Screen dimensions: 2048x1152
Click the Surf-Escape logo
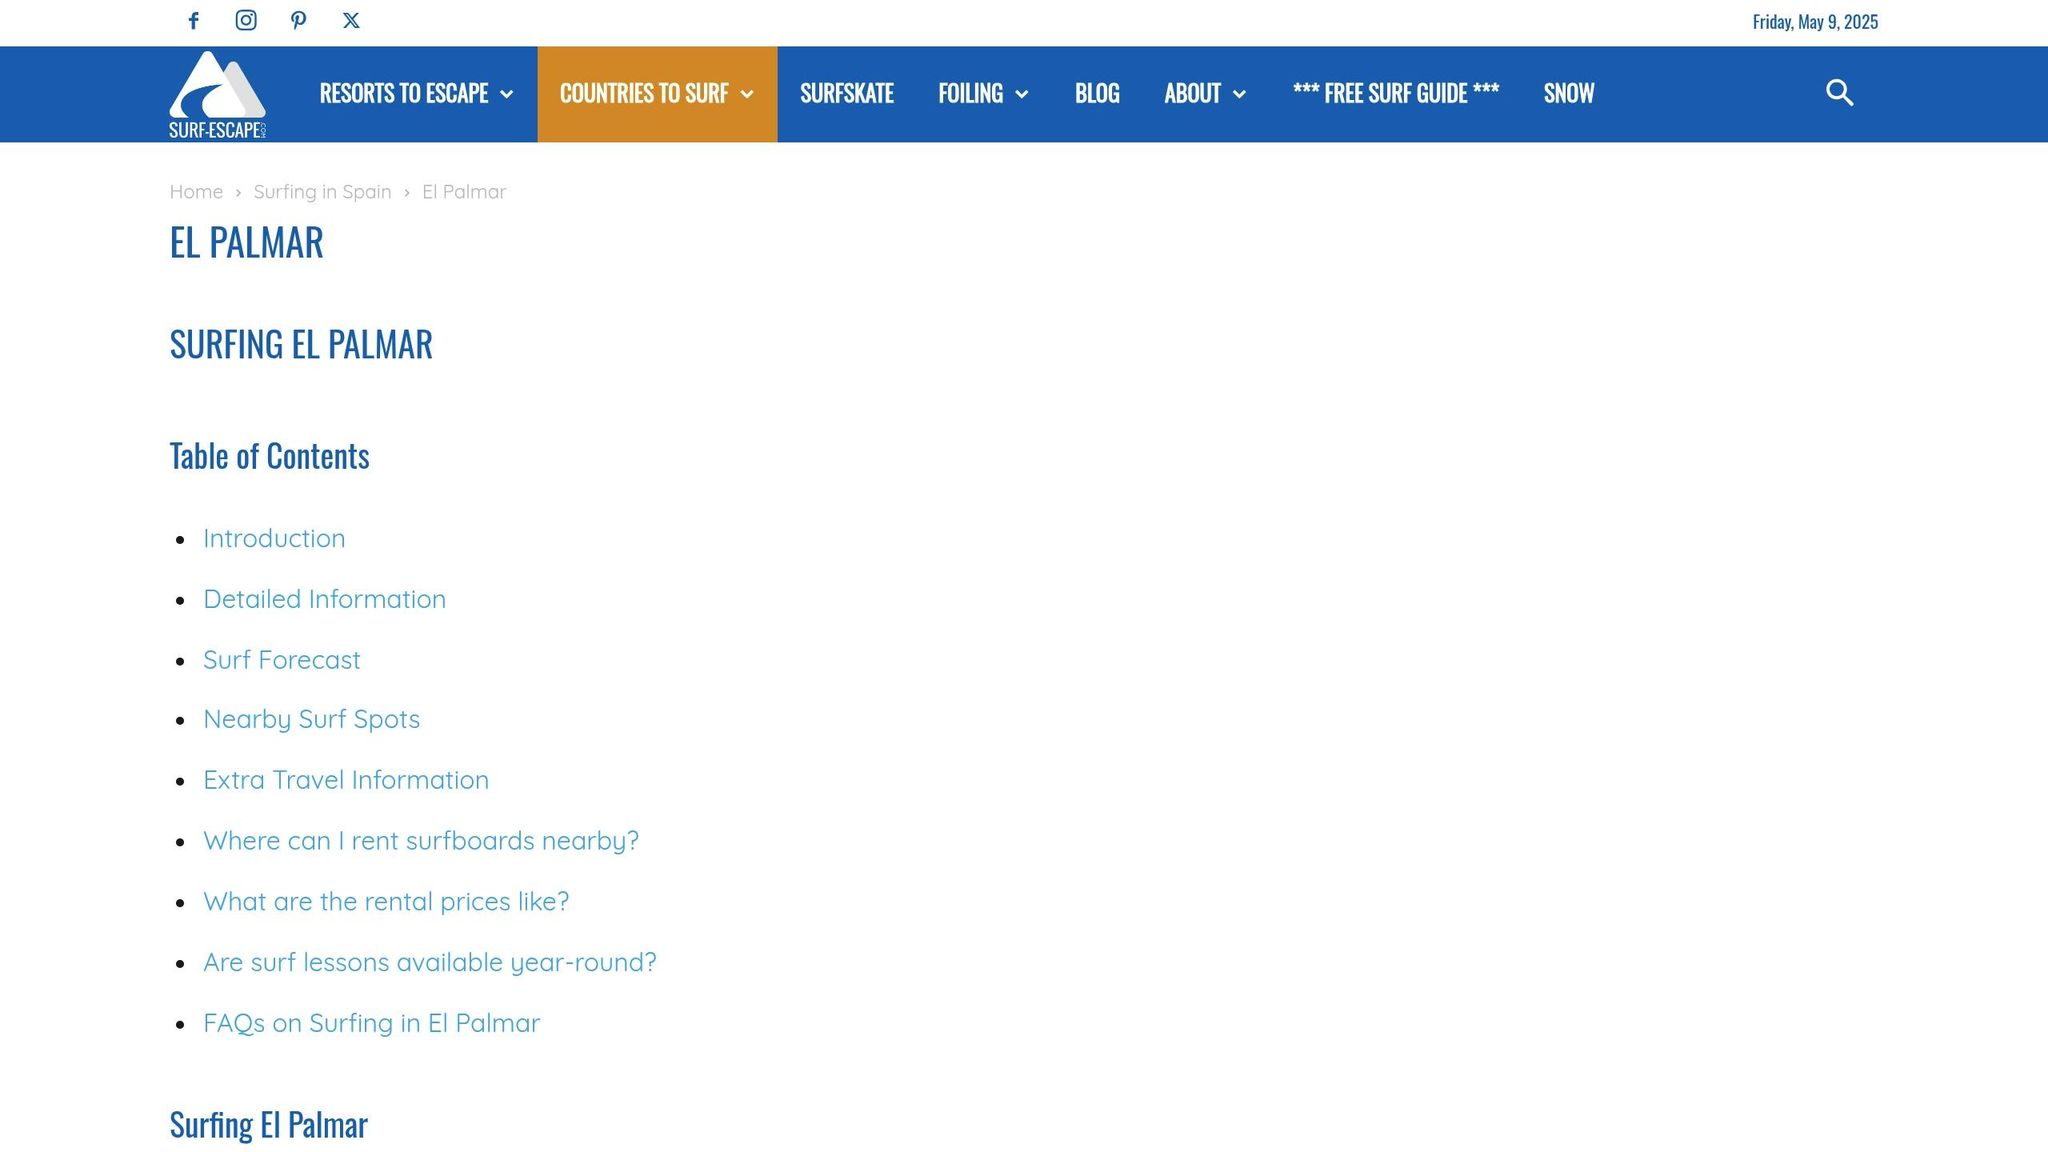(217, 95)
